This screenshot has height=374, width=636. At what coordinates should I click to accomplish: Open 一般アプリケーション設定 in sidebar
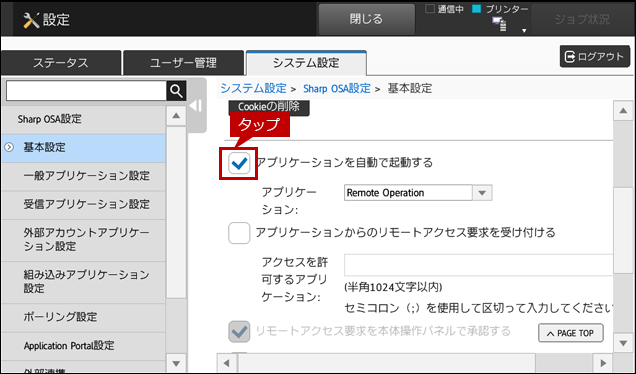click(x=84, y=176)
